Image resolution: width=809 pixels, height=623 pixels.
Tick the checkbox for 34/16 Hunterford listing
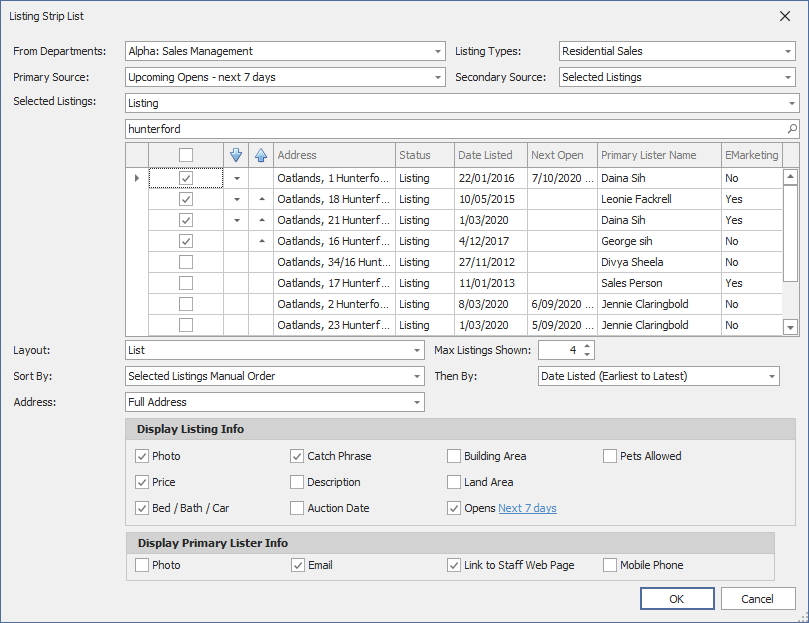(186, 262)
